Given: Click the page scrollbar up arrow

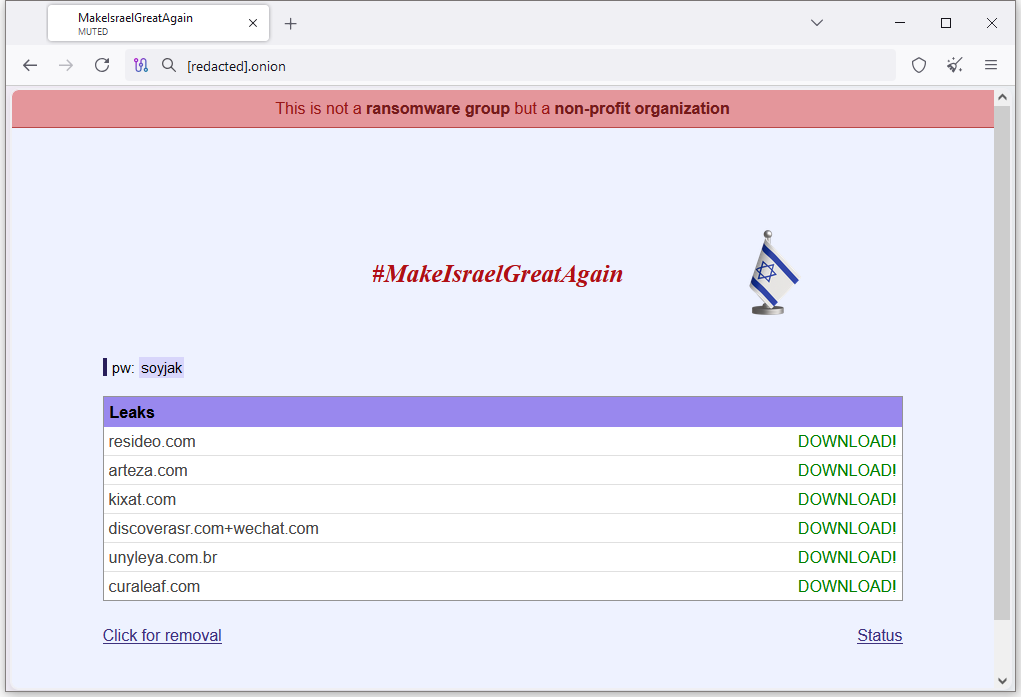Looking at the screenshot, I should (x=1002, y=97).
